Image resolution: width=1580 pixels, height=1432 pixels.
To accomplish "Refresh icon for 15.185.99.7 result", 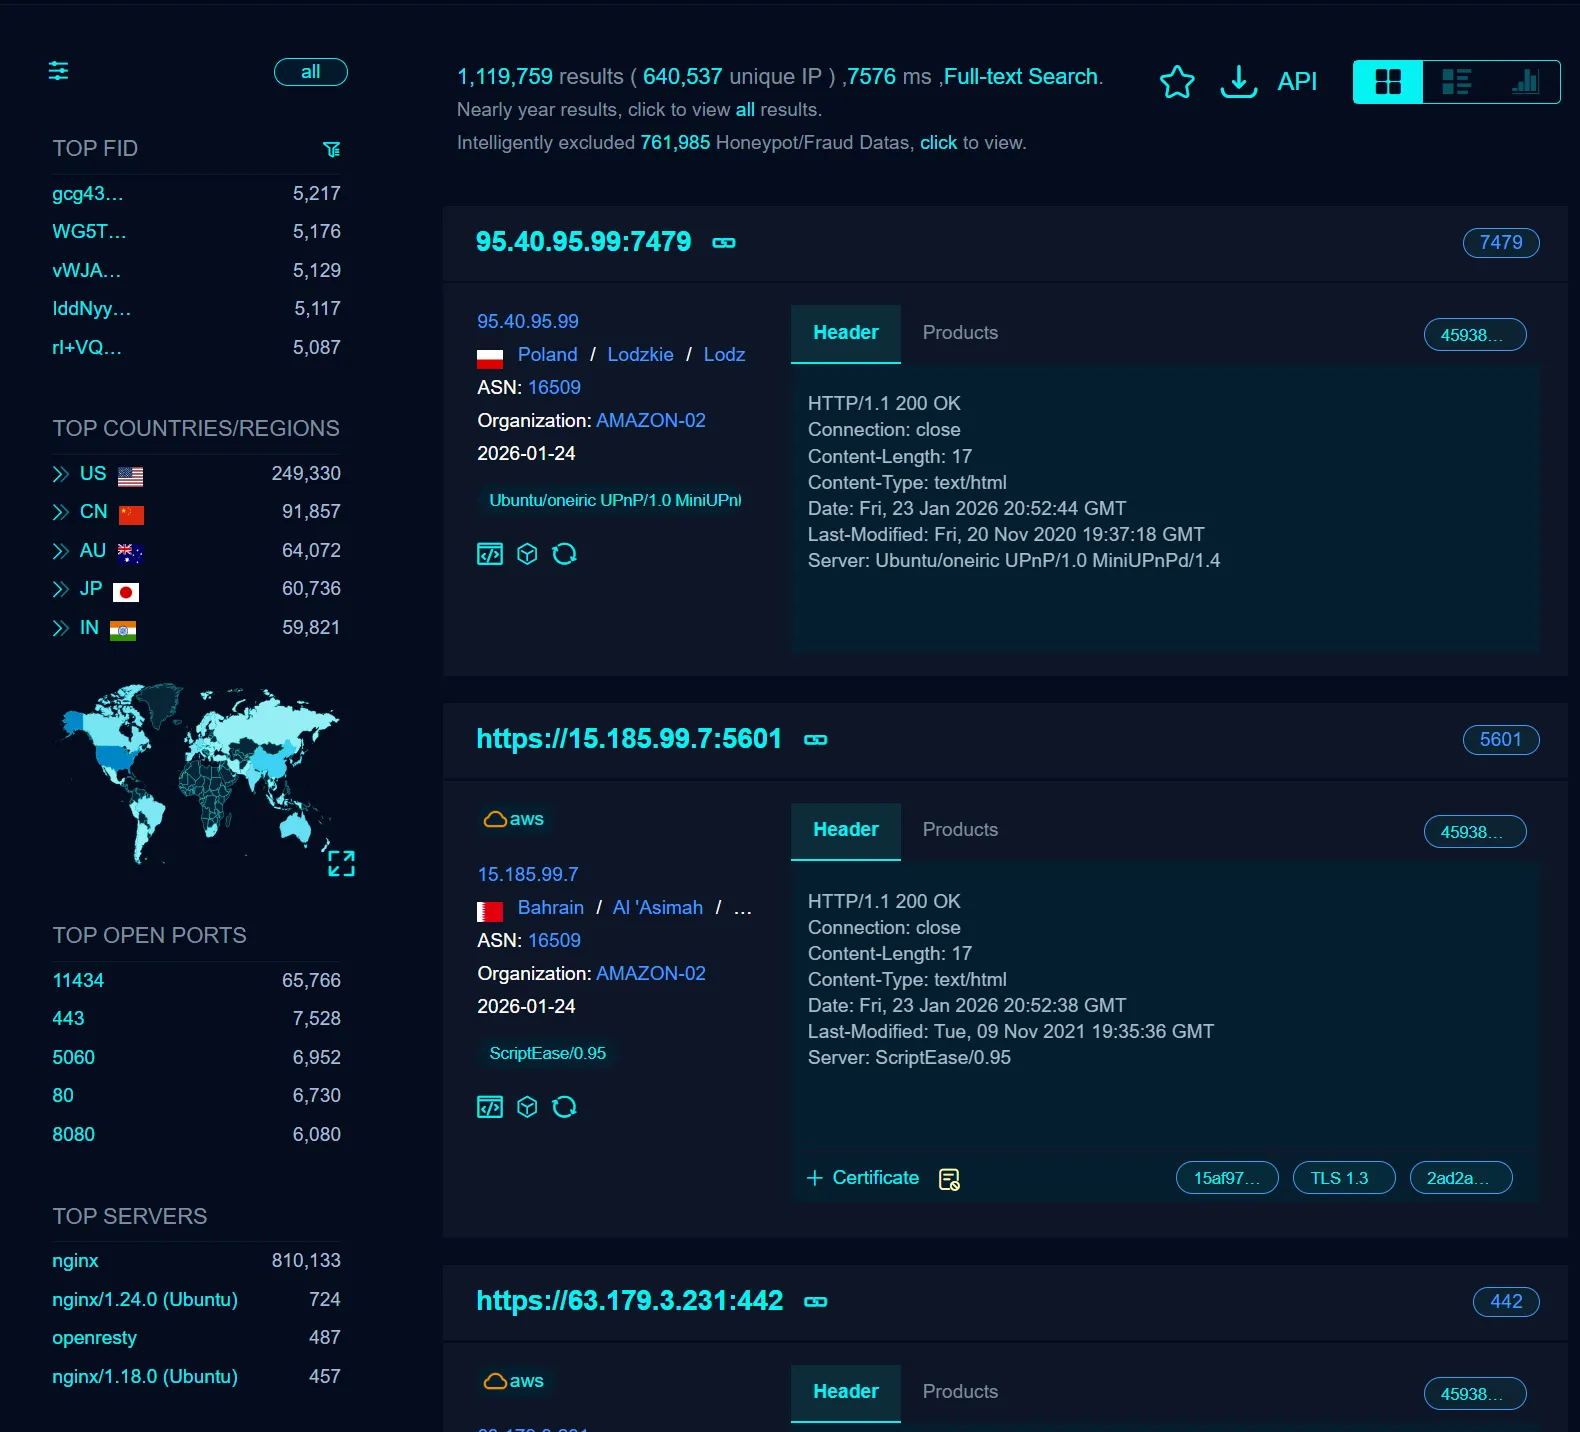I will pyautogui.click(x=565, y=1107).
